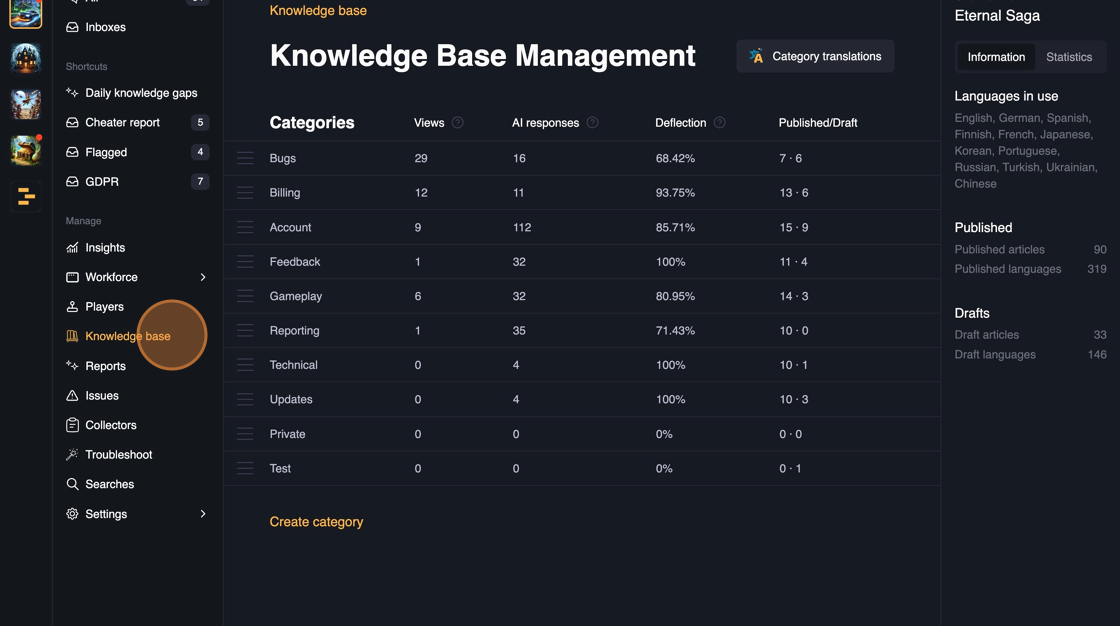The image size is (1120, 626).
Task: Select the Information tab
Action: click(x=995, y=57)
